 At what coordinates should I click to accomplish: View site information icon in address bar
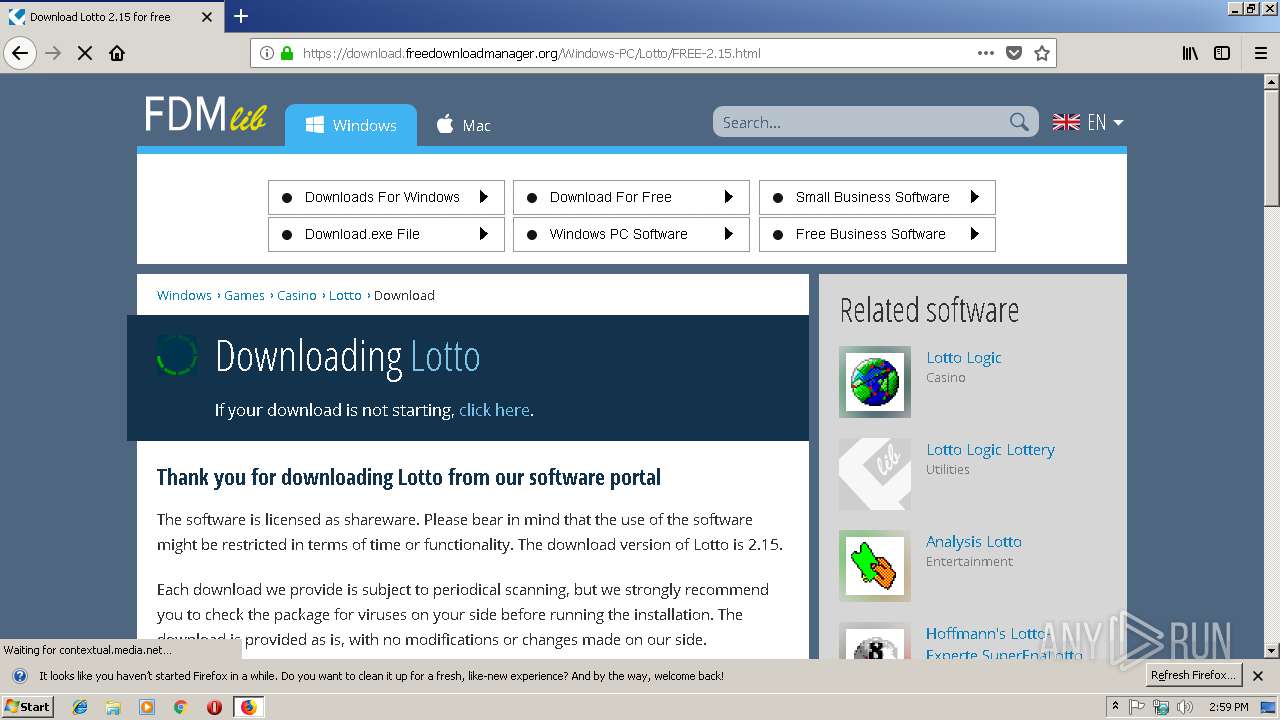tap(267, 53)
